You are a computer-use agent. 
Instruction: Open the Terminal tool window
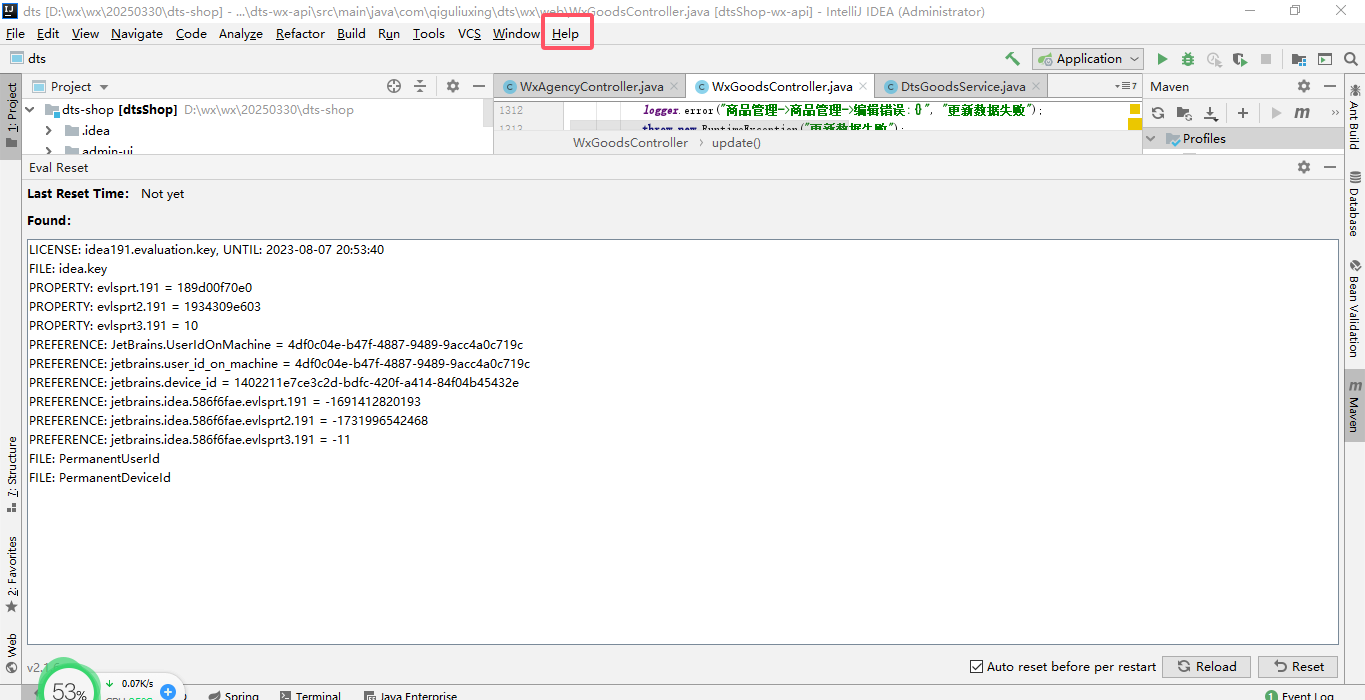pyautogui.click(x=311, y=695)
